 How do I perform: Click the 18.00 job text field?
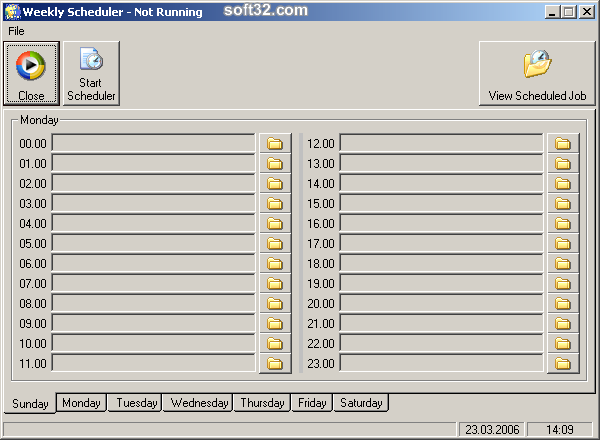tap(442, 263)
